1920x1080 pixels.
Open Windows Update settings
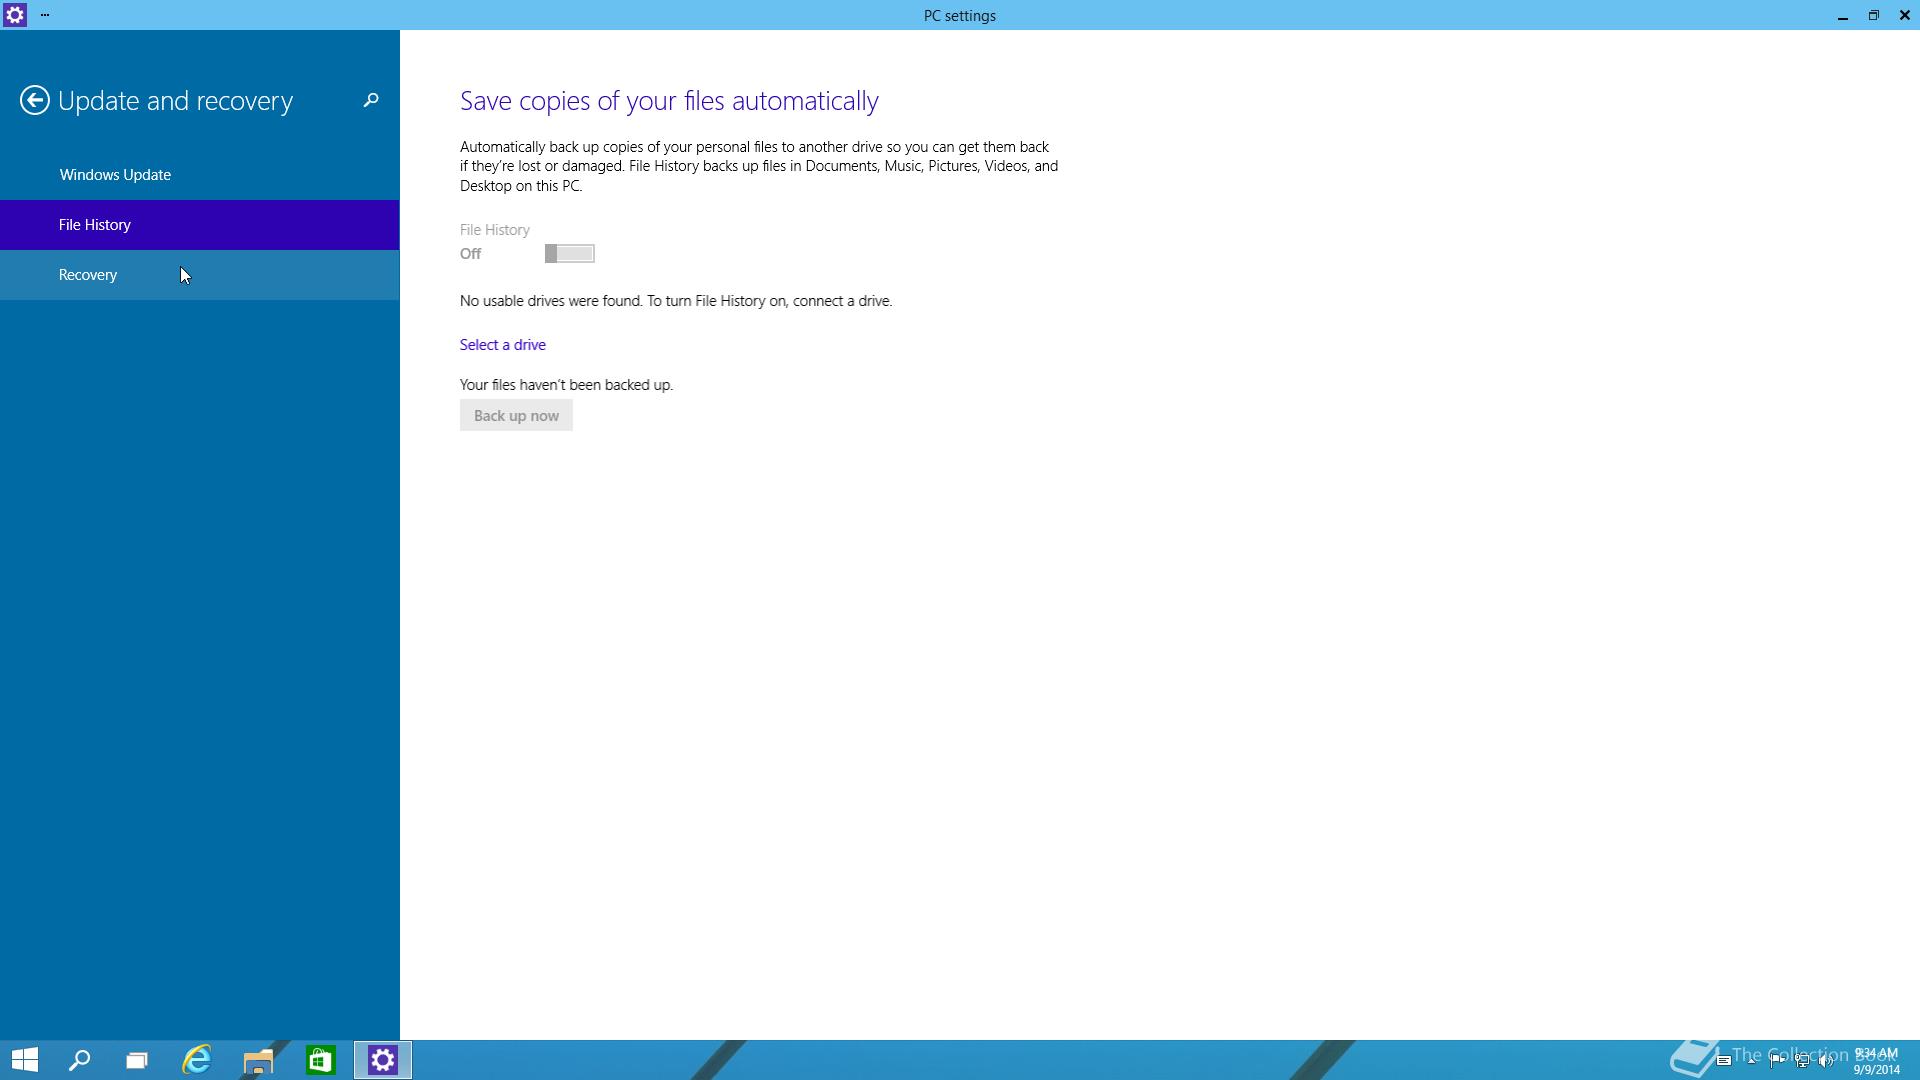(200, 175)
